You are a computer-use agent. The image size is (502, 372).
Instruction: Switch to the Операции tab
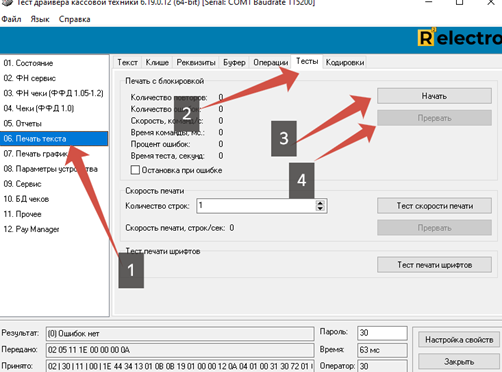270,62
